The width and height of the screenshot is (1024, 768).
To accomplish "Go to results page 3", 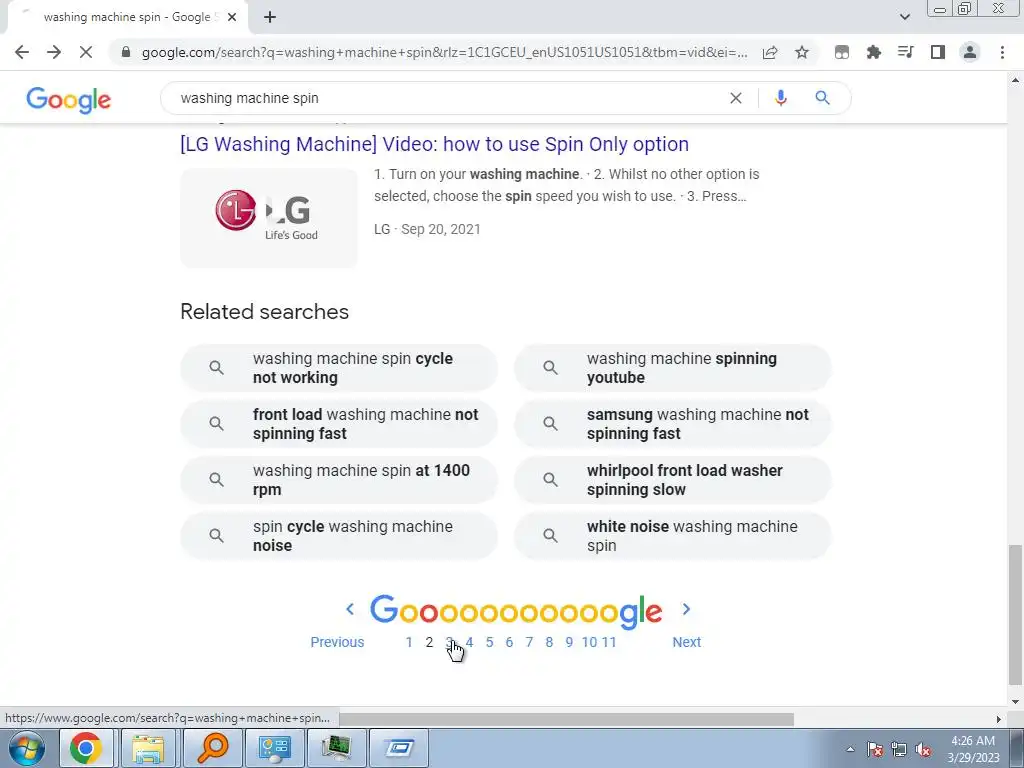I will pos(449,642).
